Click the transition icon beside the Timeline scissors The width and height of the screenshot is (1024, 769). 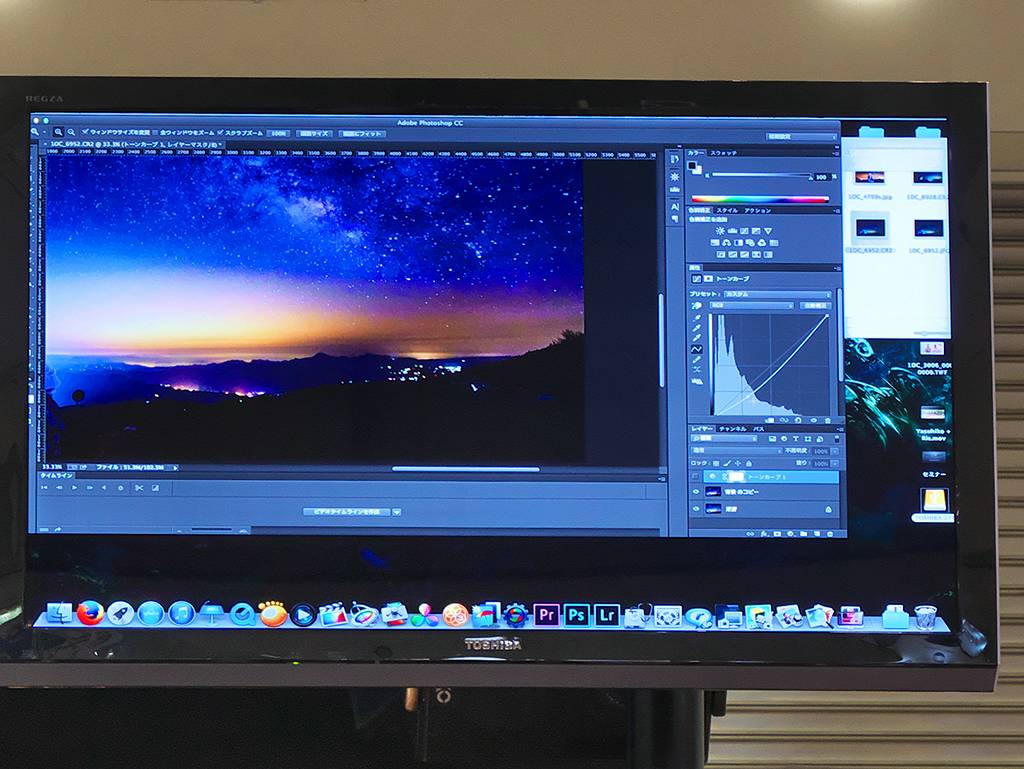point(155,488)
